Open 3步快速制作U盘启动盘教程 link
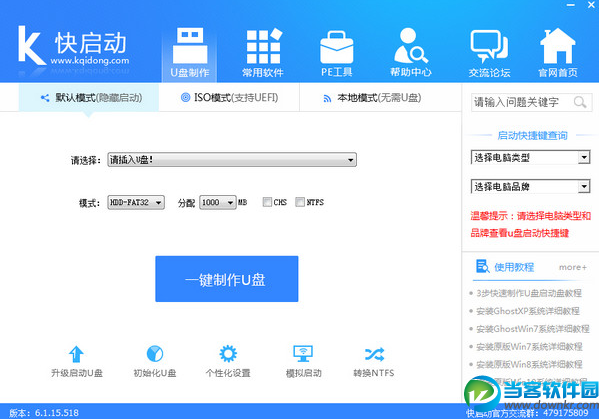600x419 pixels. tap(529, 293)
